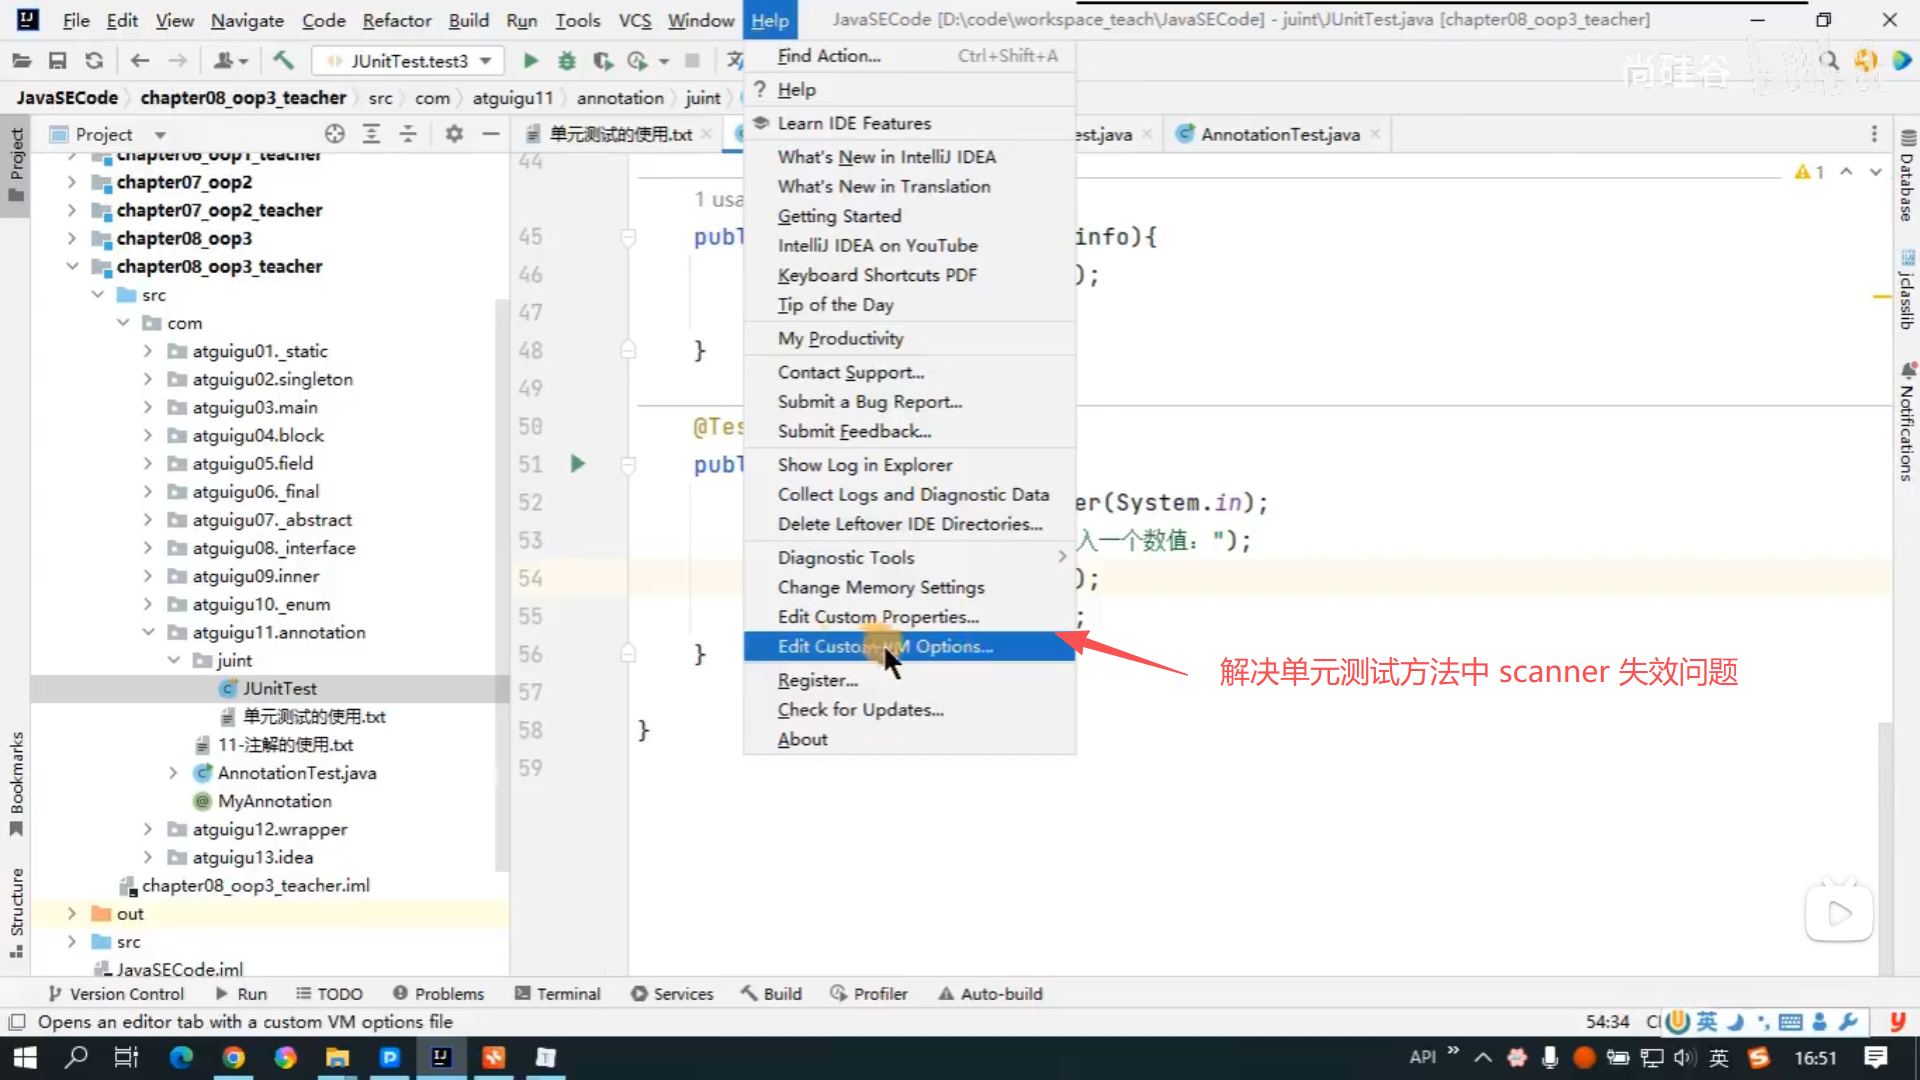Screen dimensions: 1920x1080
Task: Run test from gutter at line 51
Action: pyautogui.click(x=578, y=464)
